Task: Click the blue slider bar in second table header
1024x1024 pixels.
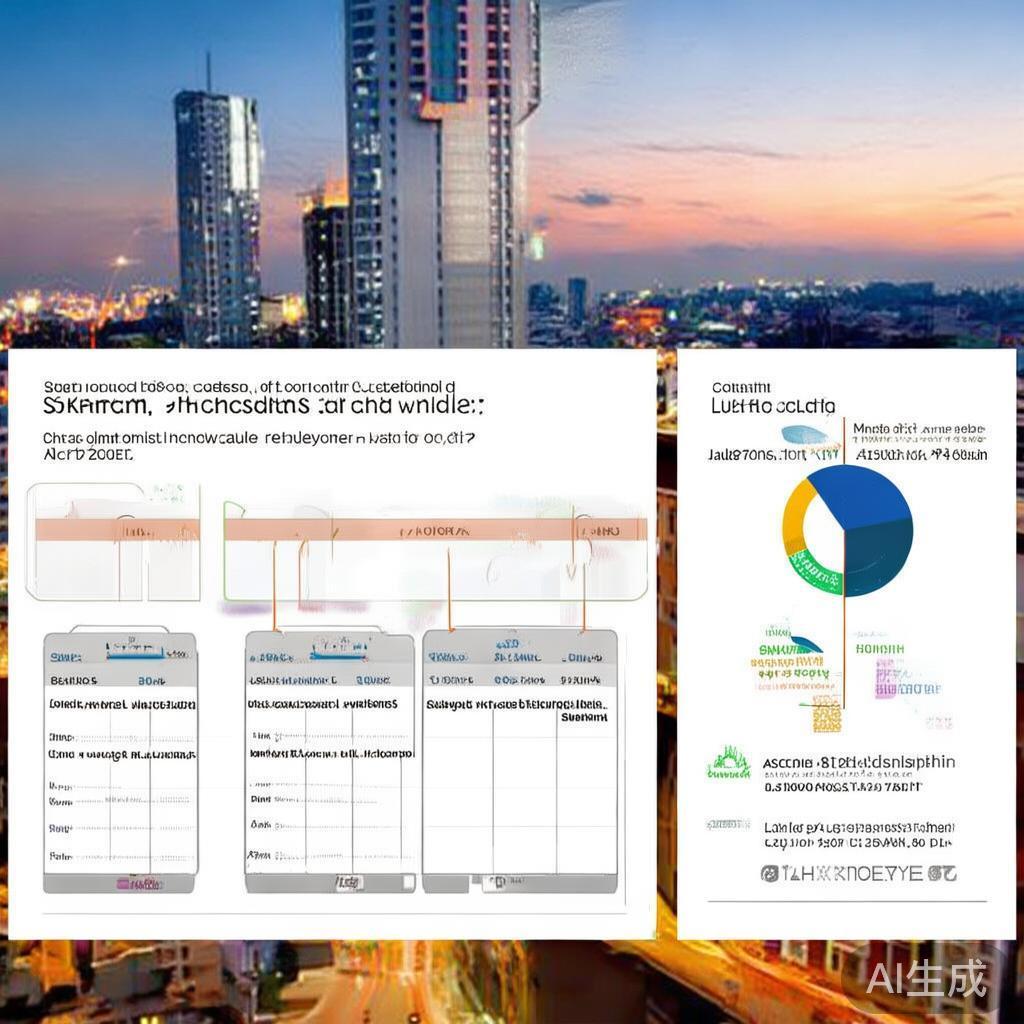Action: [337, 655]
